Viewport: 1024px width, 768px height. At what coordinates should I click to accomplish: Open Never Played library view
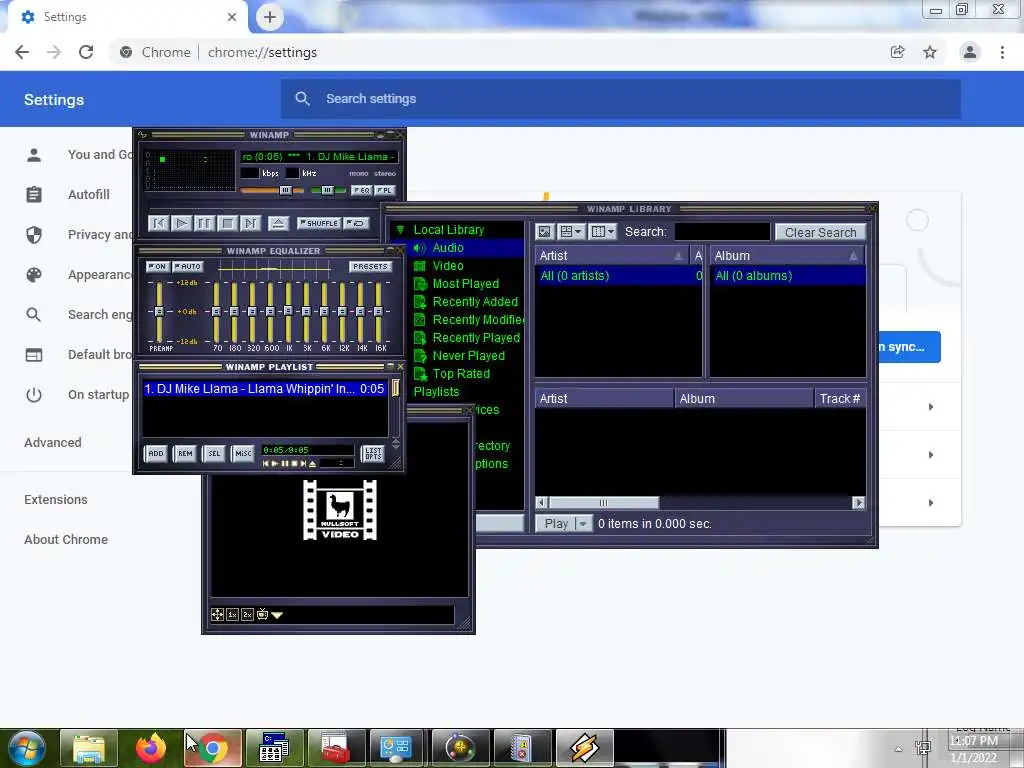(x=468, y=356)
